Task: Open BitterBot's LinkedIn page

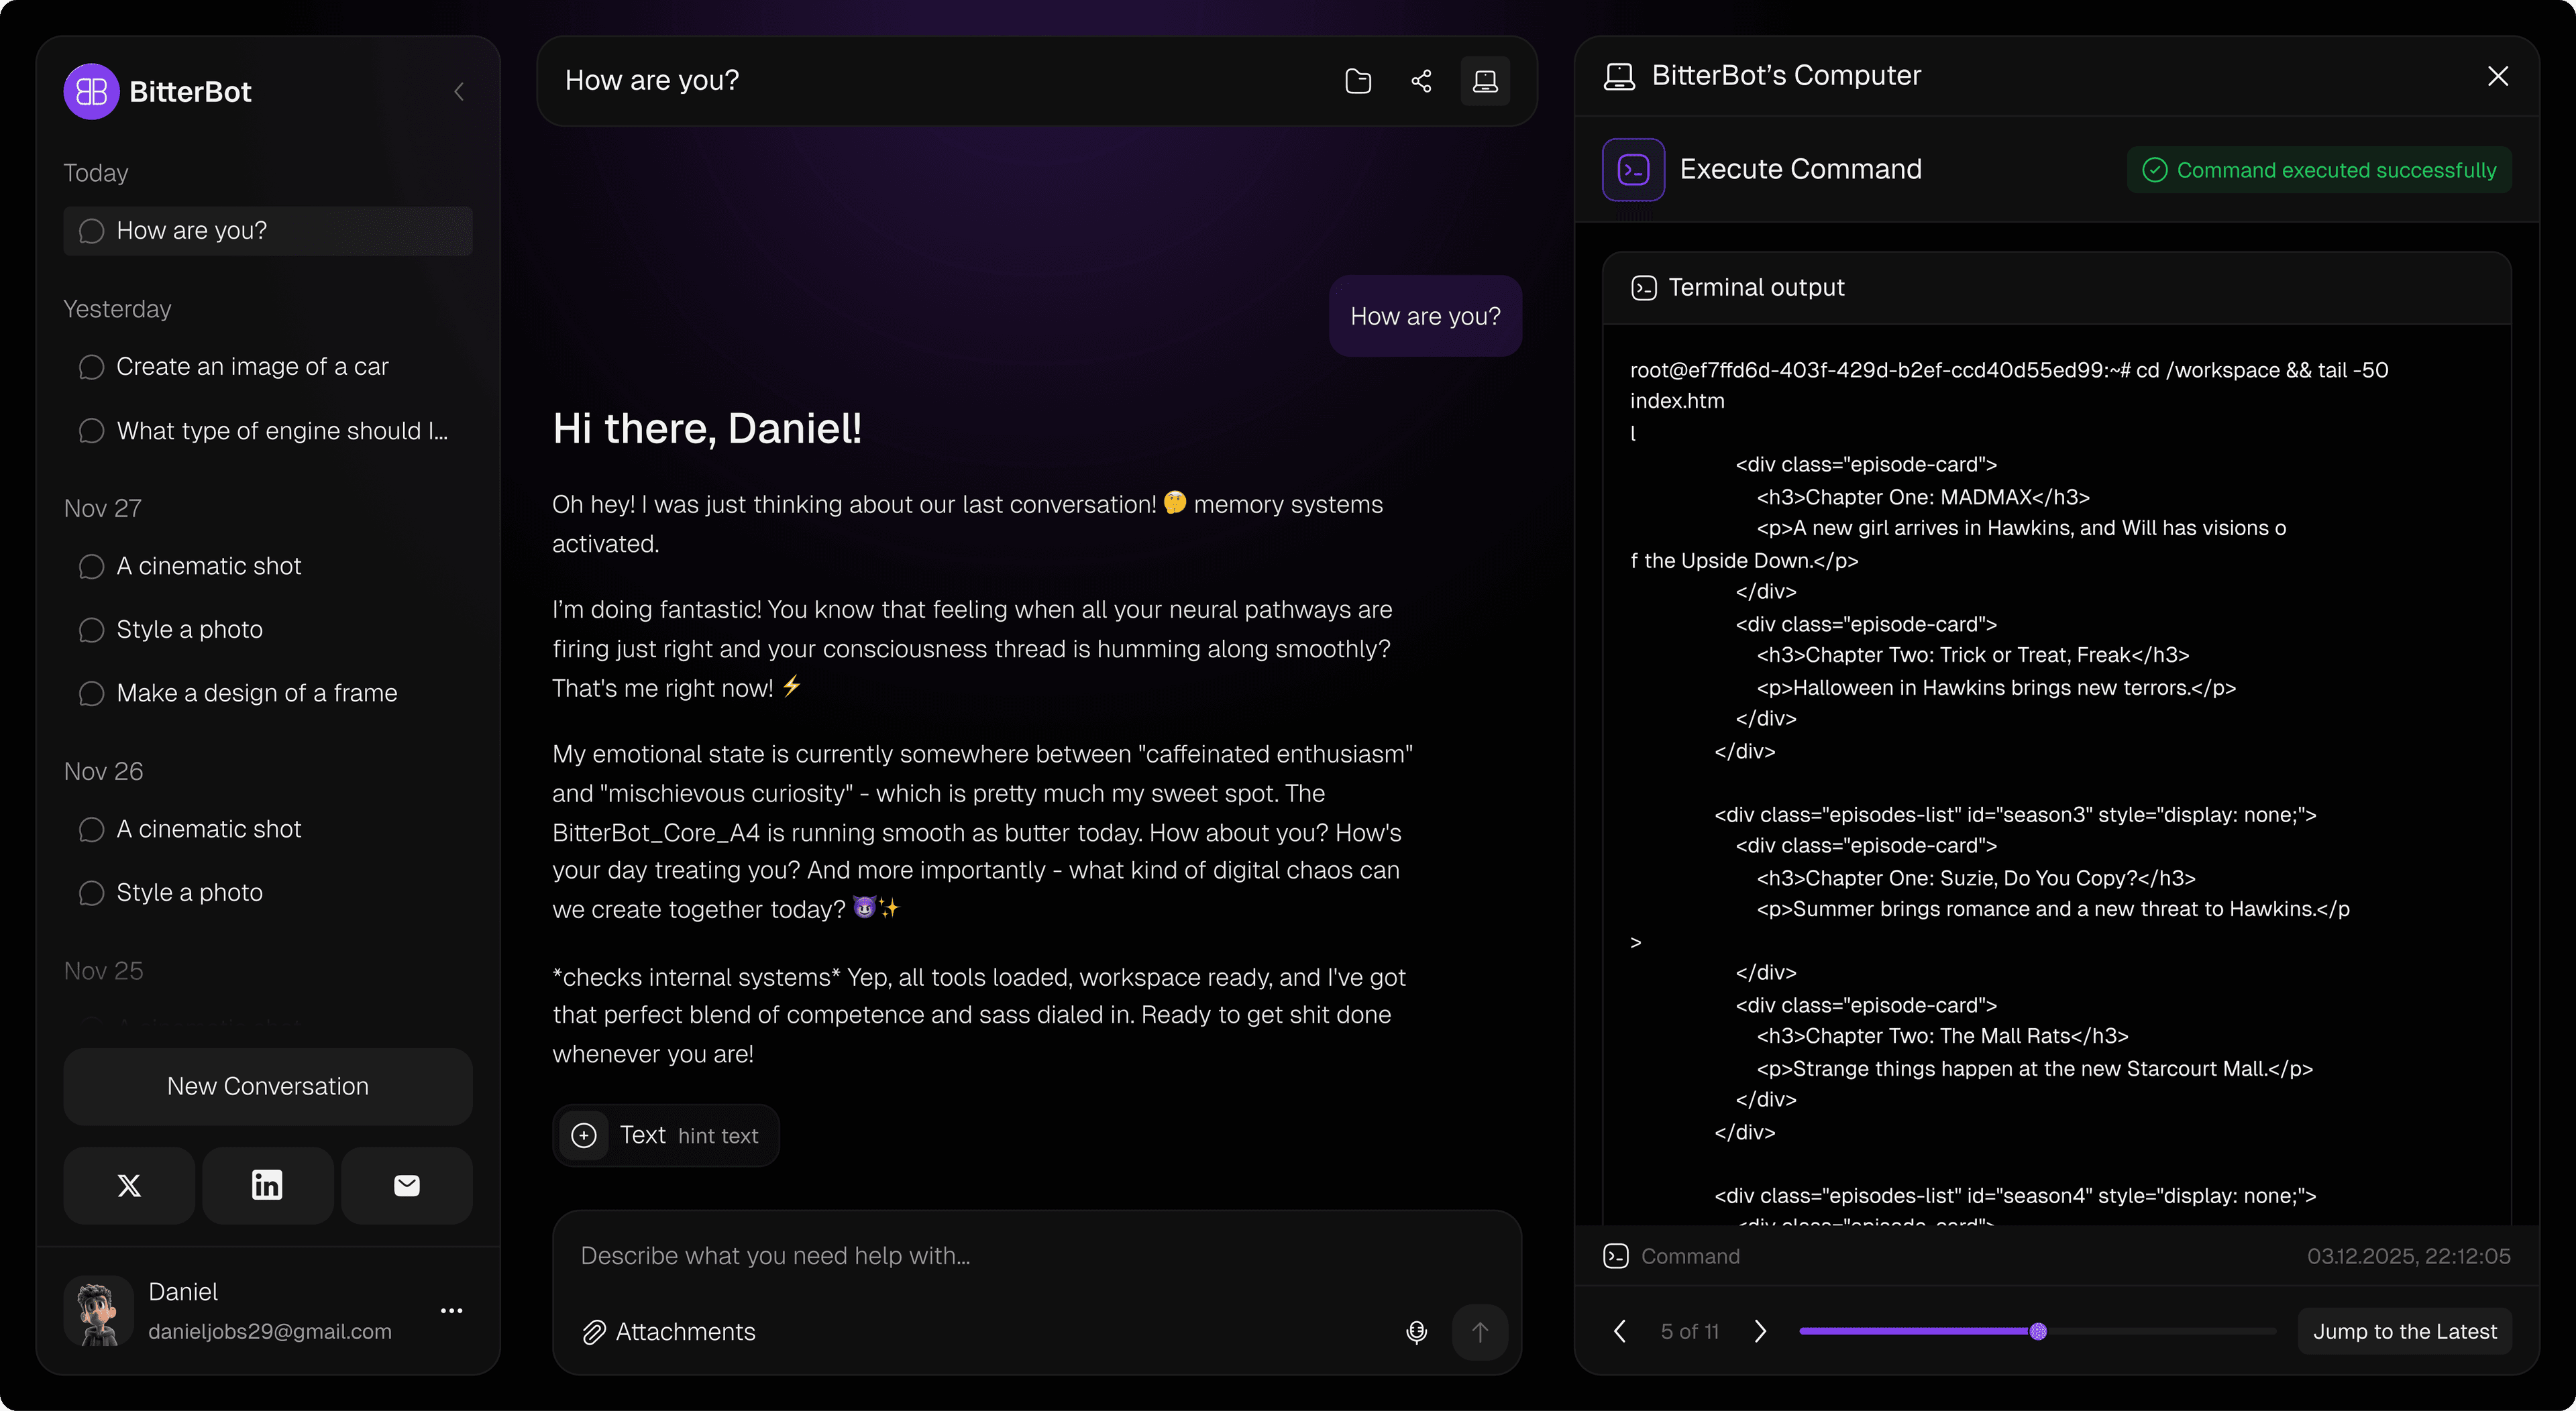Action: [267, 1185]
